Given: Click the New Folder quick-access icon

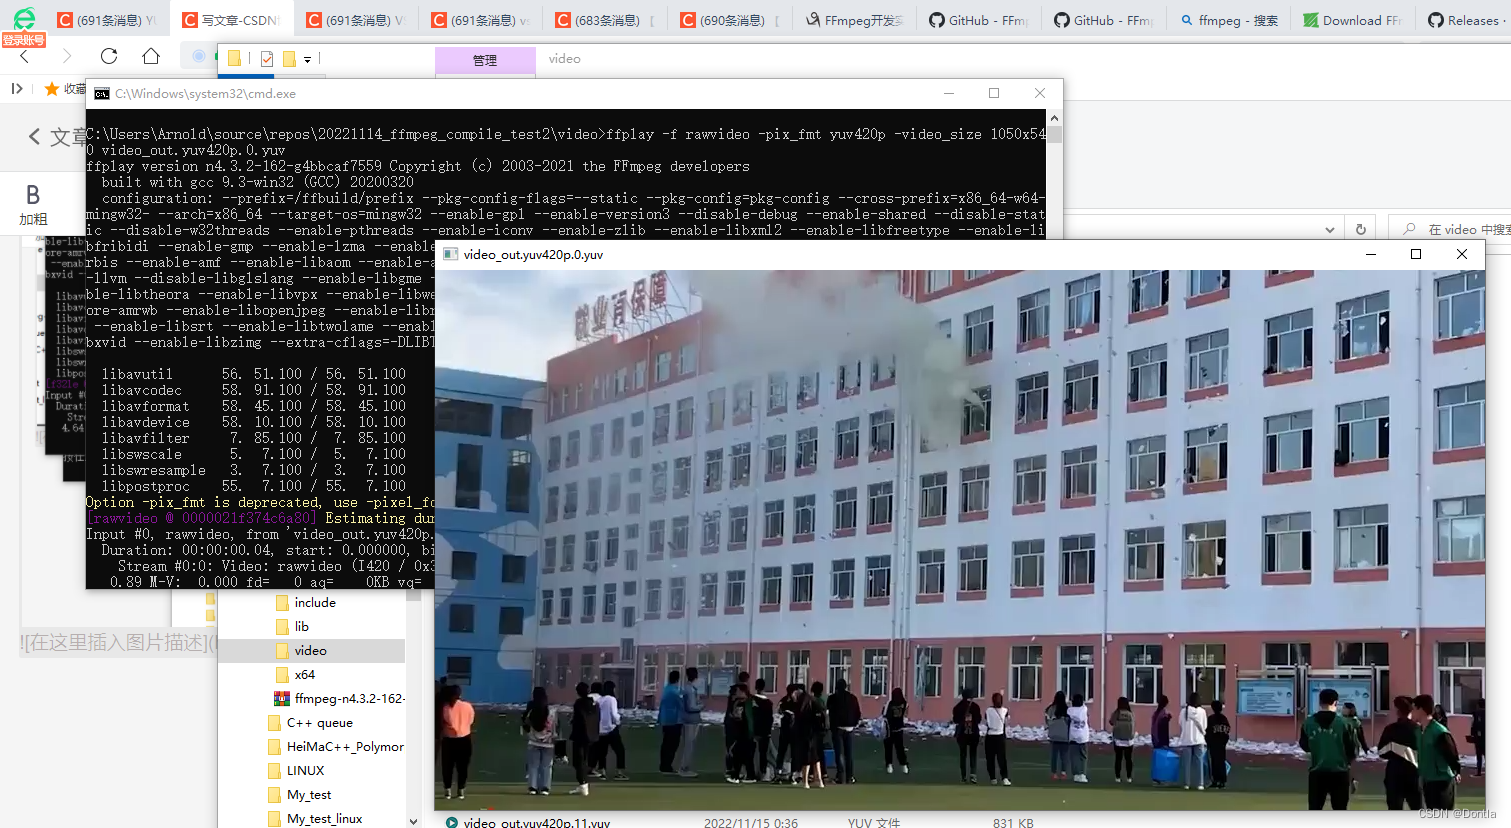Looking at the screenshot, I should [289, 59].
